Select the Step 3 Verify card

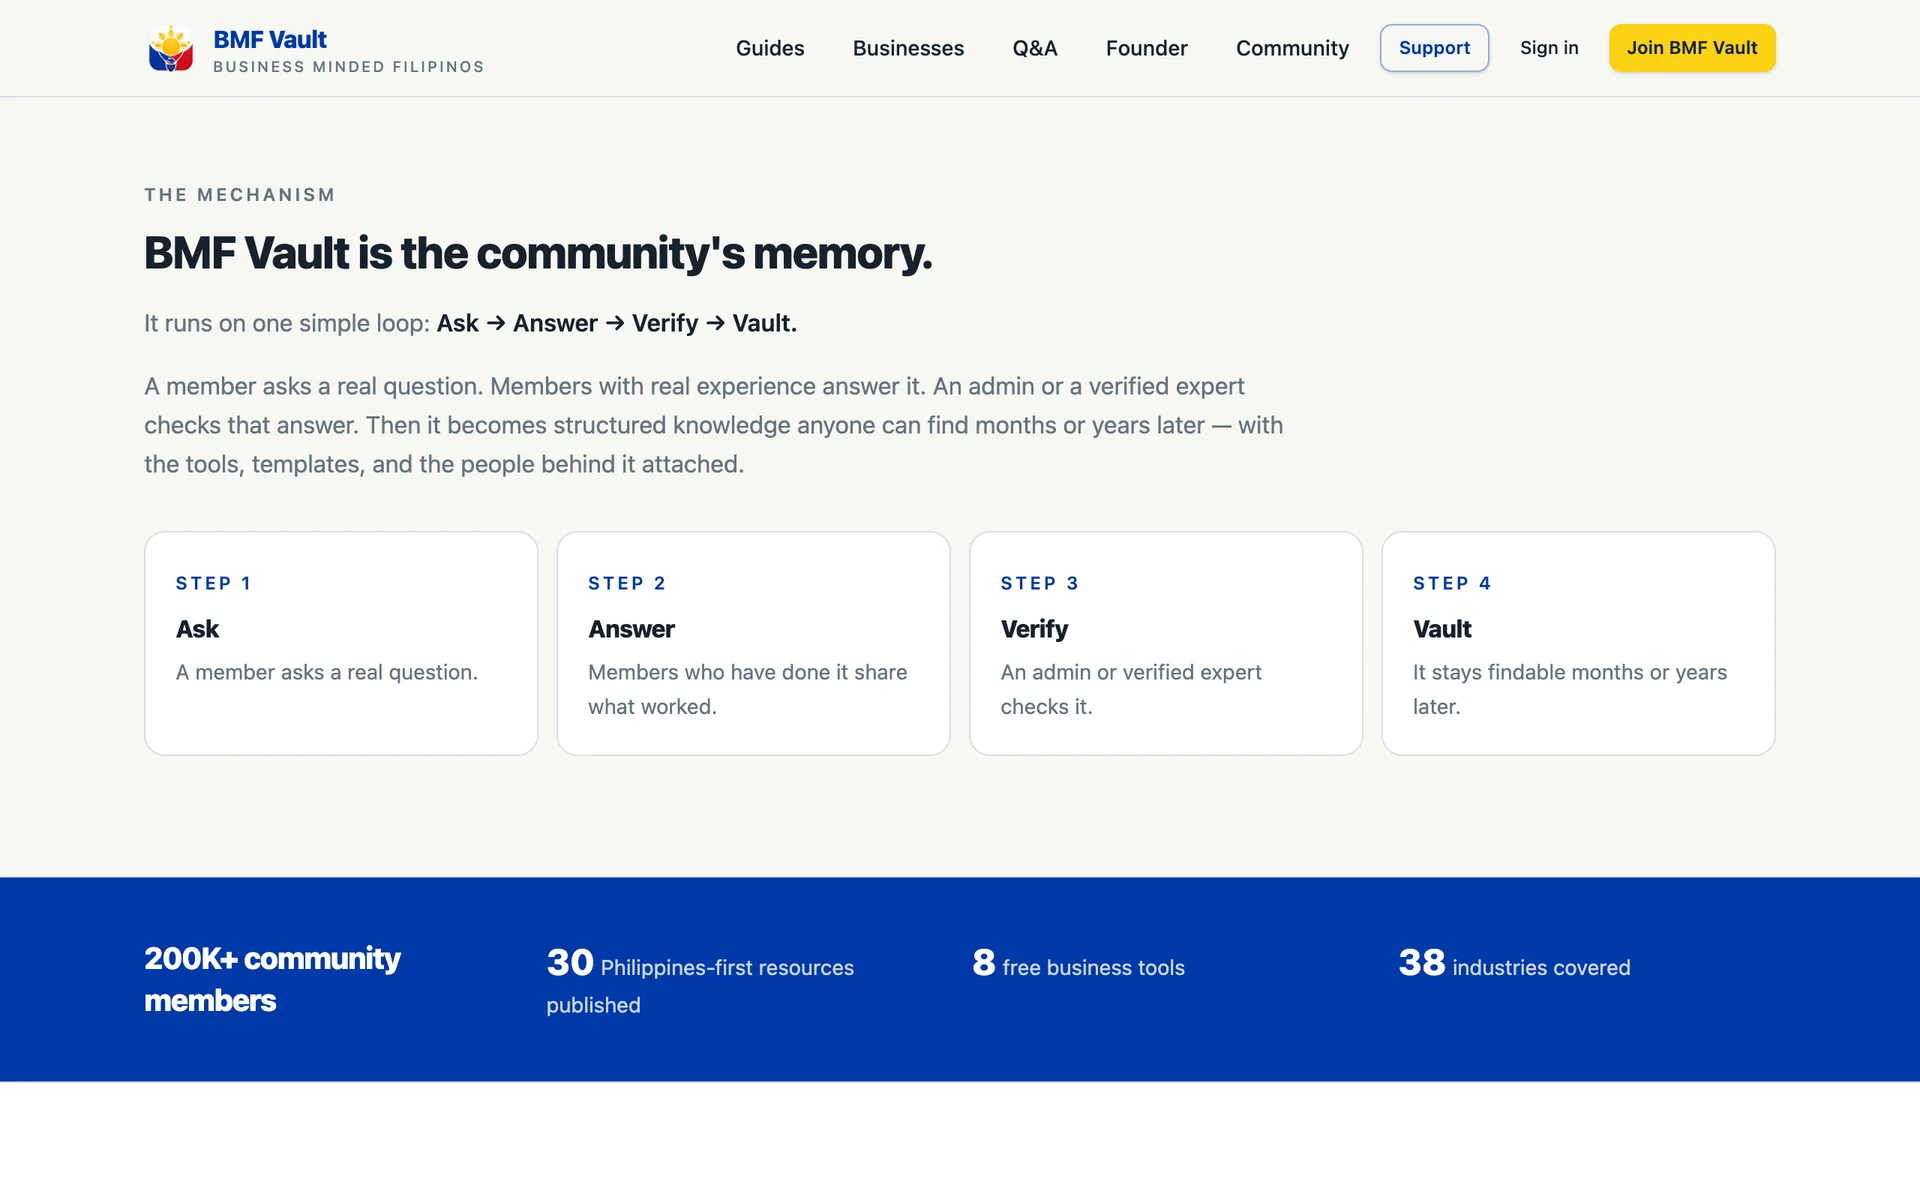click(x=1166, y=643)
